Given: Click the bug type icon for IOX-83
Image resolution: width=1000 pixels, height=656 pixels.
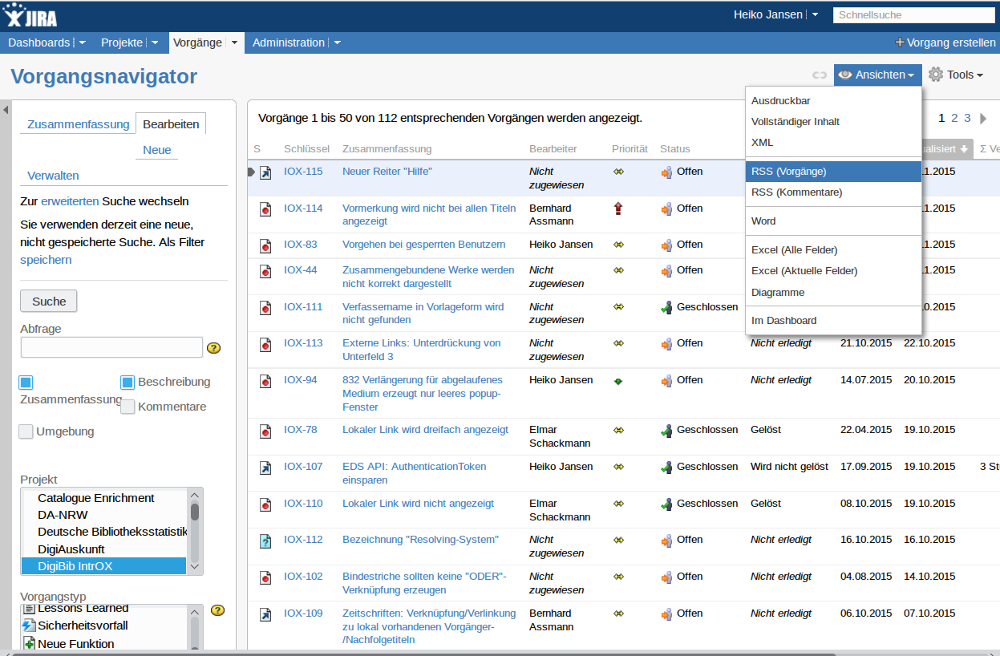Looking at the screenshot, I should 265,245.
